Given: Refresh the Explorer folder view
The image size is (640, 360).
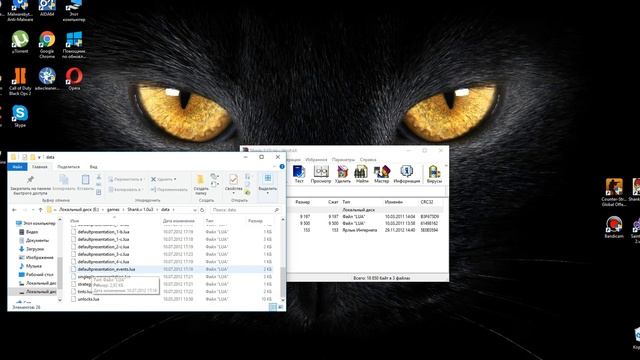Looking at the screenshot, I should (x=202, y=210).
